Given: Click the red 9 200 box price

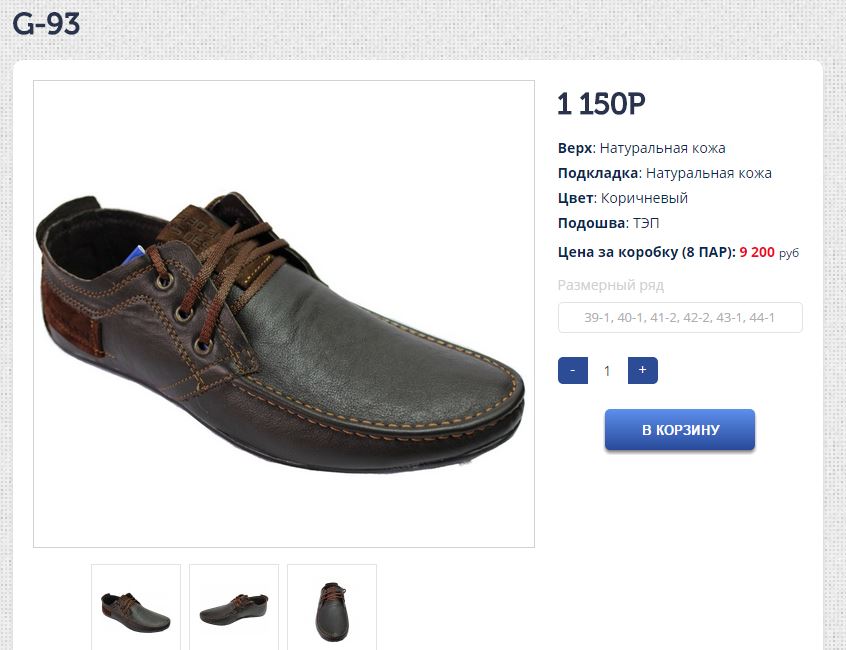Looking at the screenshot, I should 757,252.
